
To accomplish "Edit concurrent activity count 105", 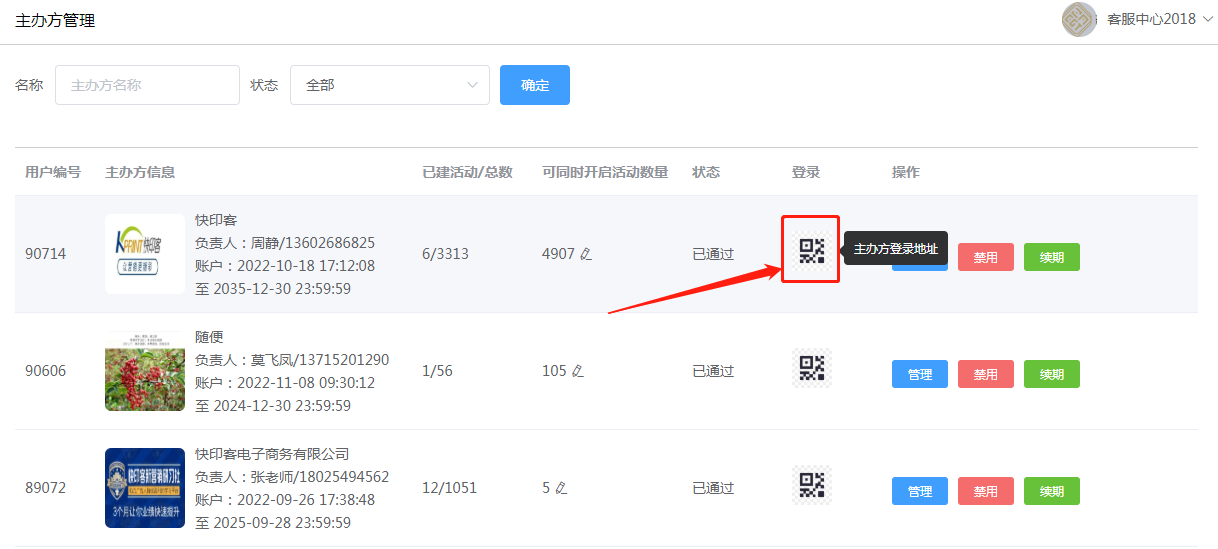I will coord(577,371).
